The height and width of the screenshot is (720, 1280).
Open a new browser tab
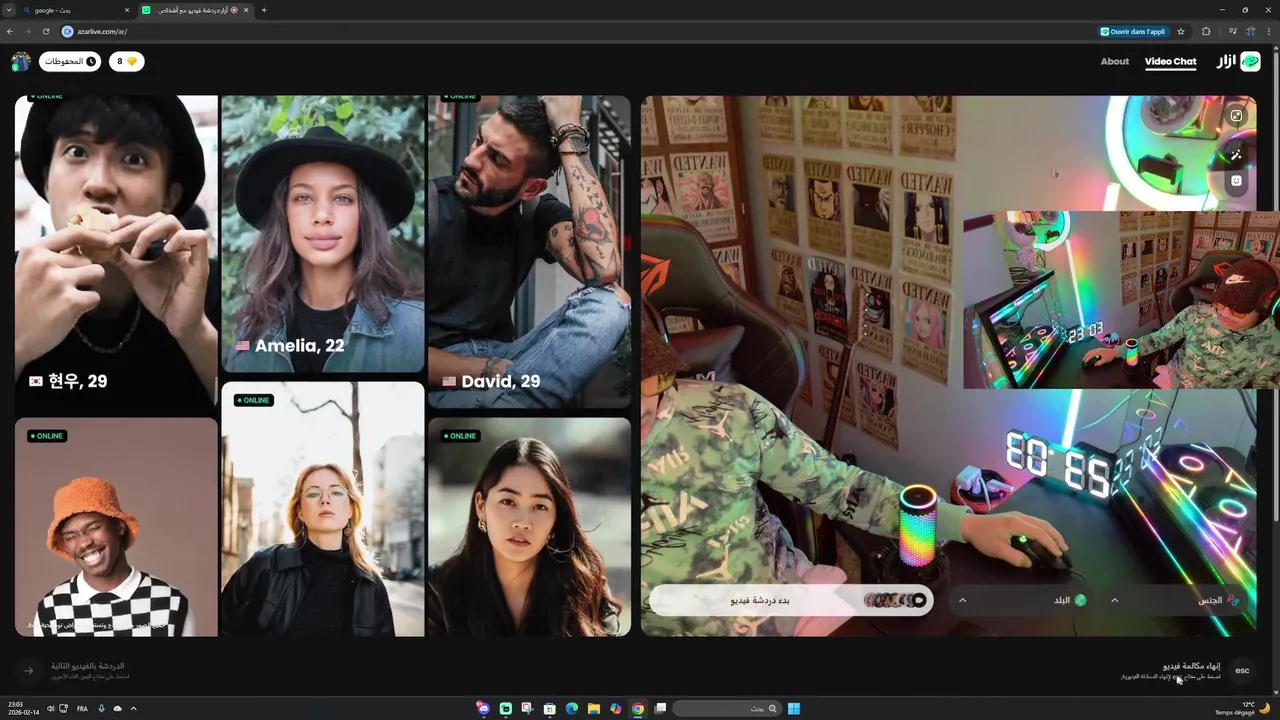point(264,10)
